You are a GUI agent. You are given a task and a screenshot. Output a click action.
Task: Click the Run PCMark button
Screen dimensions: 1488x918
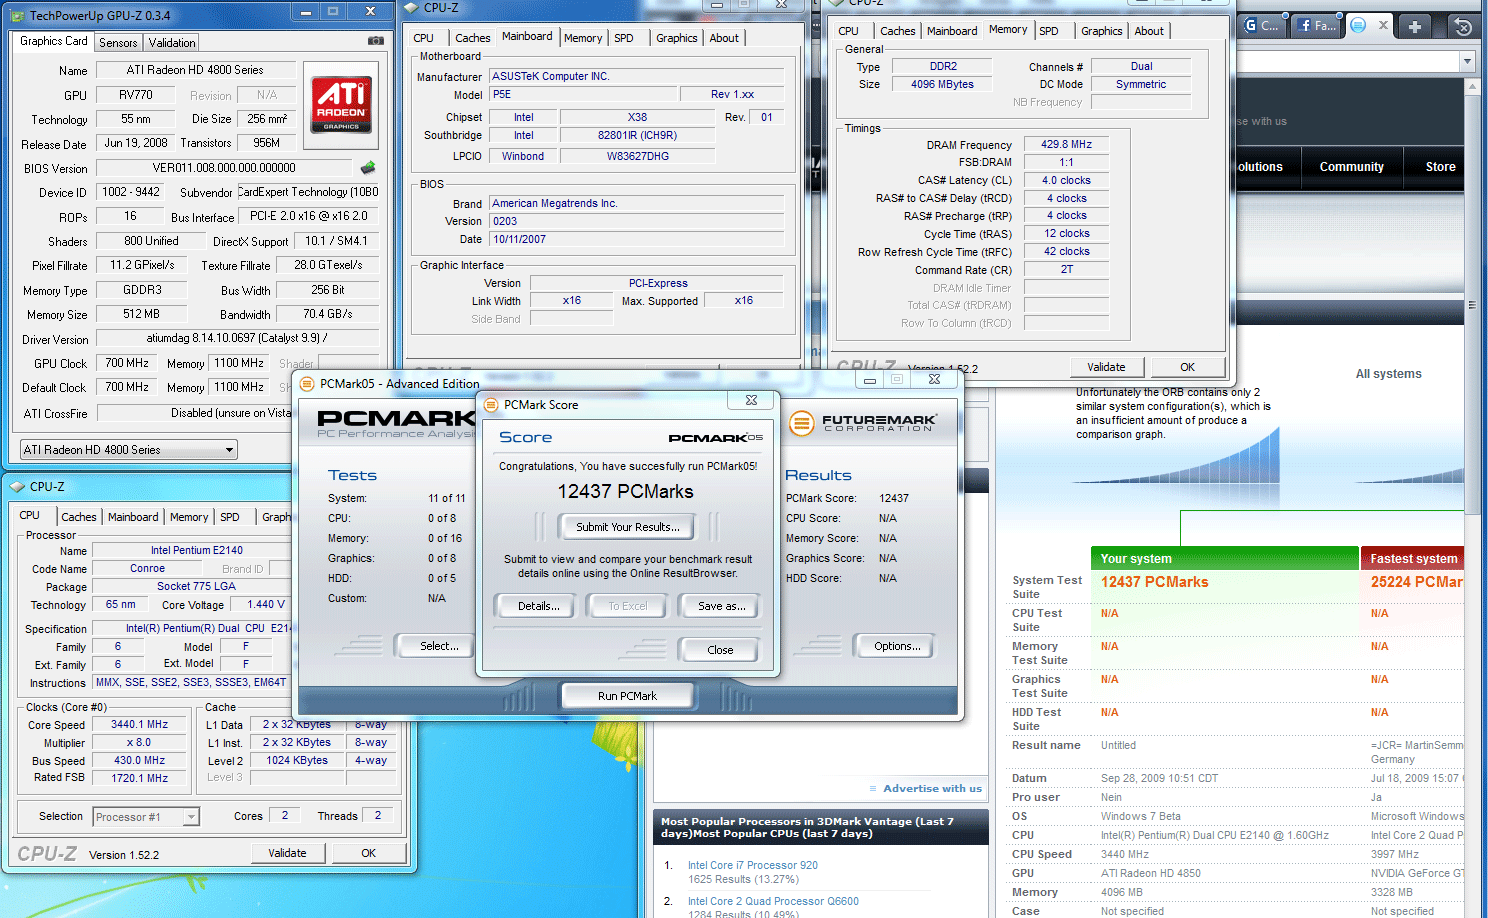point(627,696)
